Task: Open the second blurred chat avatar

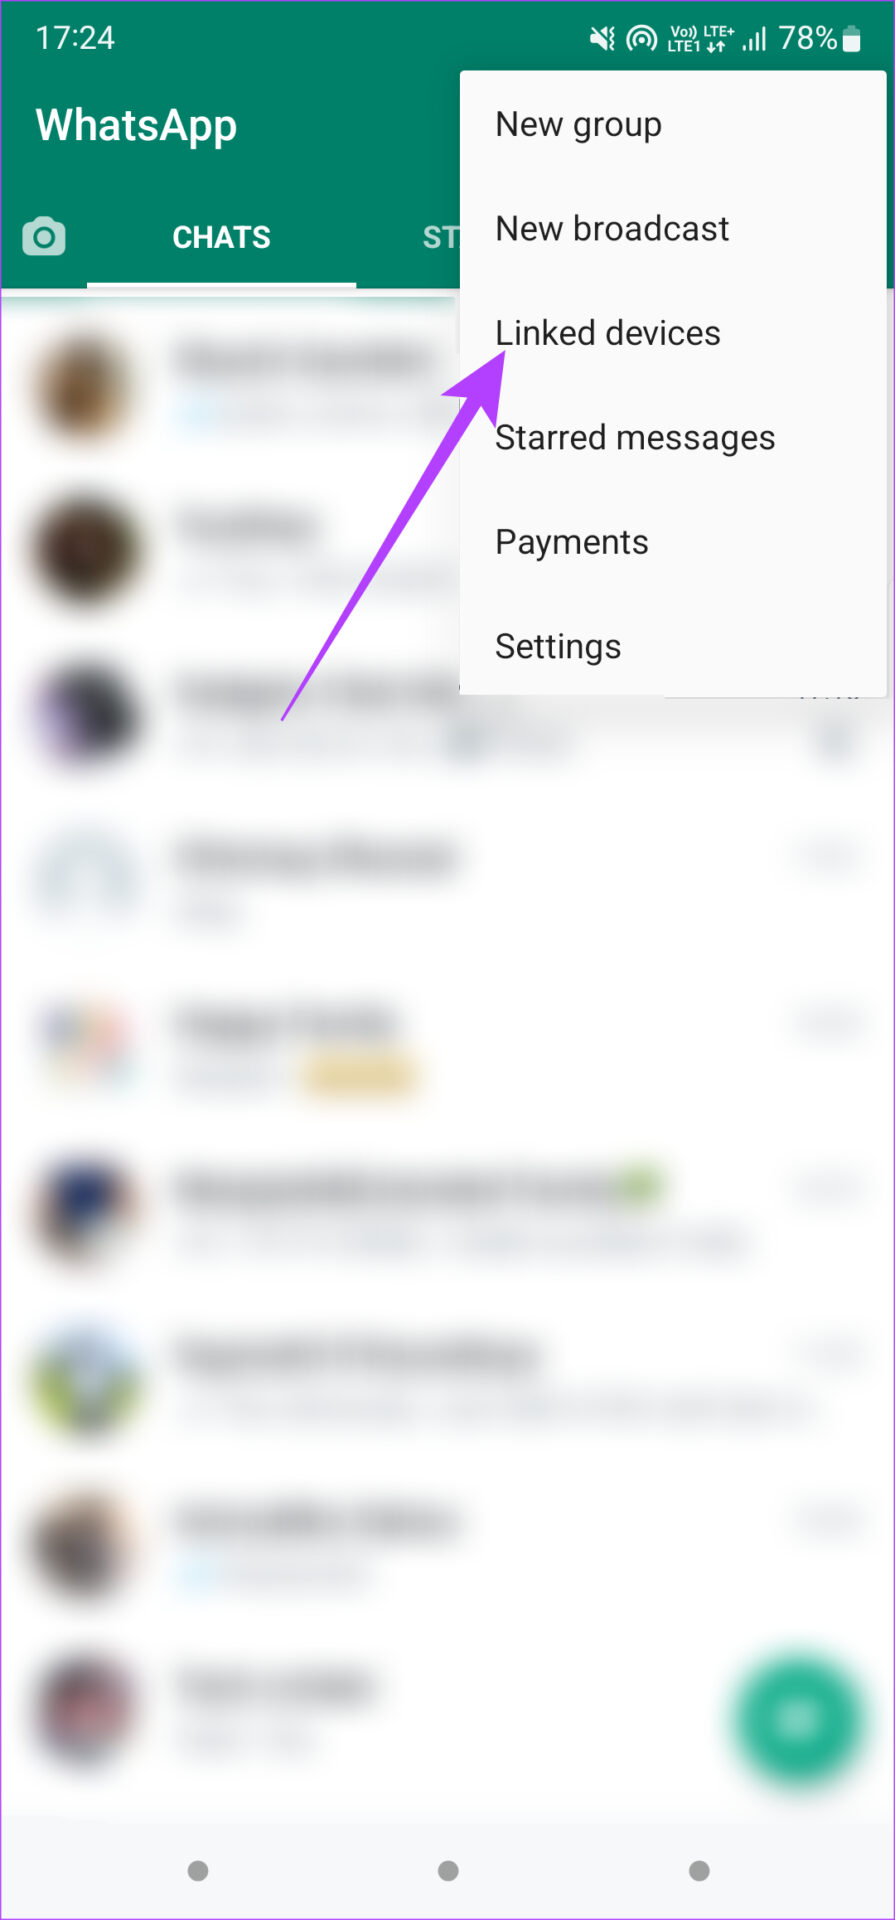Action: click(x=86, y=551)
